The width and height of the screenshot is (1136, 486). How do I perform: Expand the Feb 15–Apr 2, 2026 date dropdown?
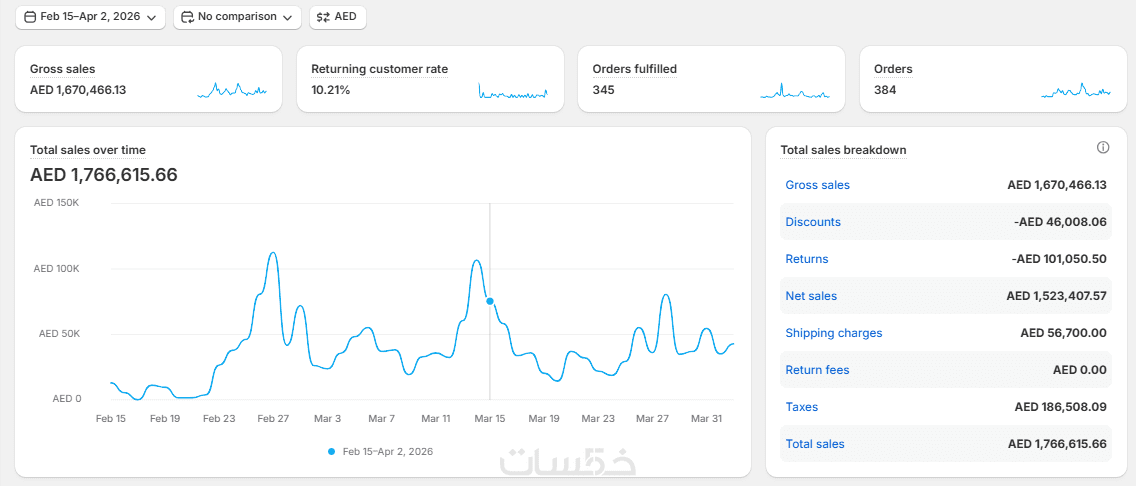90,17
